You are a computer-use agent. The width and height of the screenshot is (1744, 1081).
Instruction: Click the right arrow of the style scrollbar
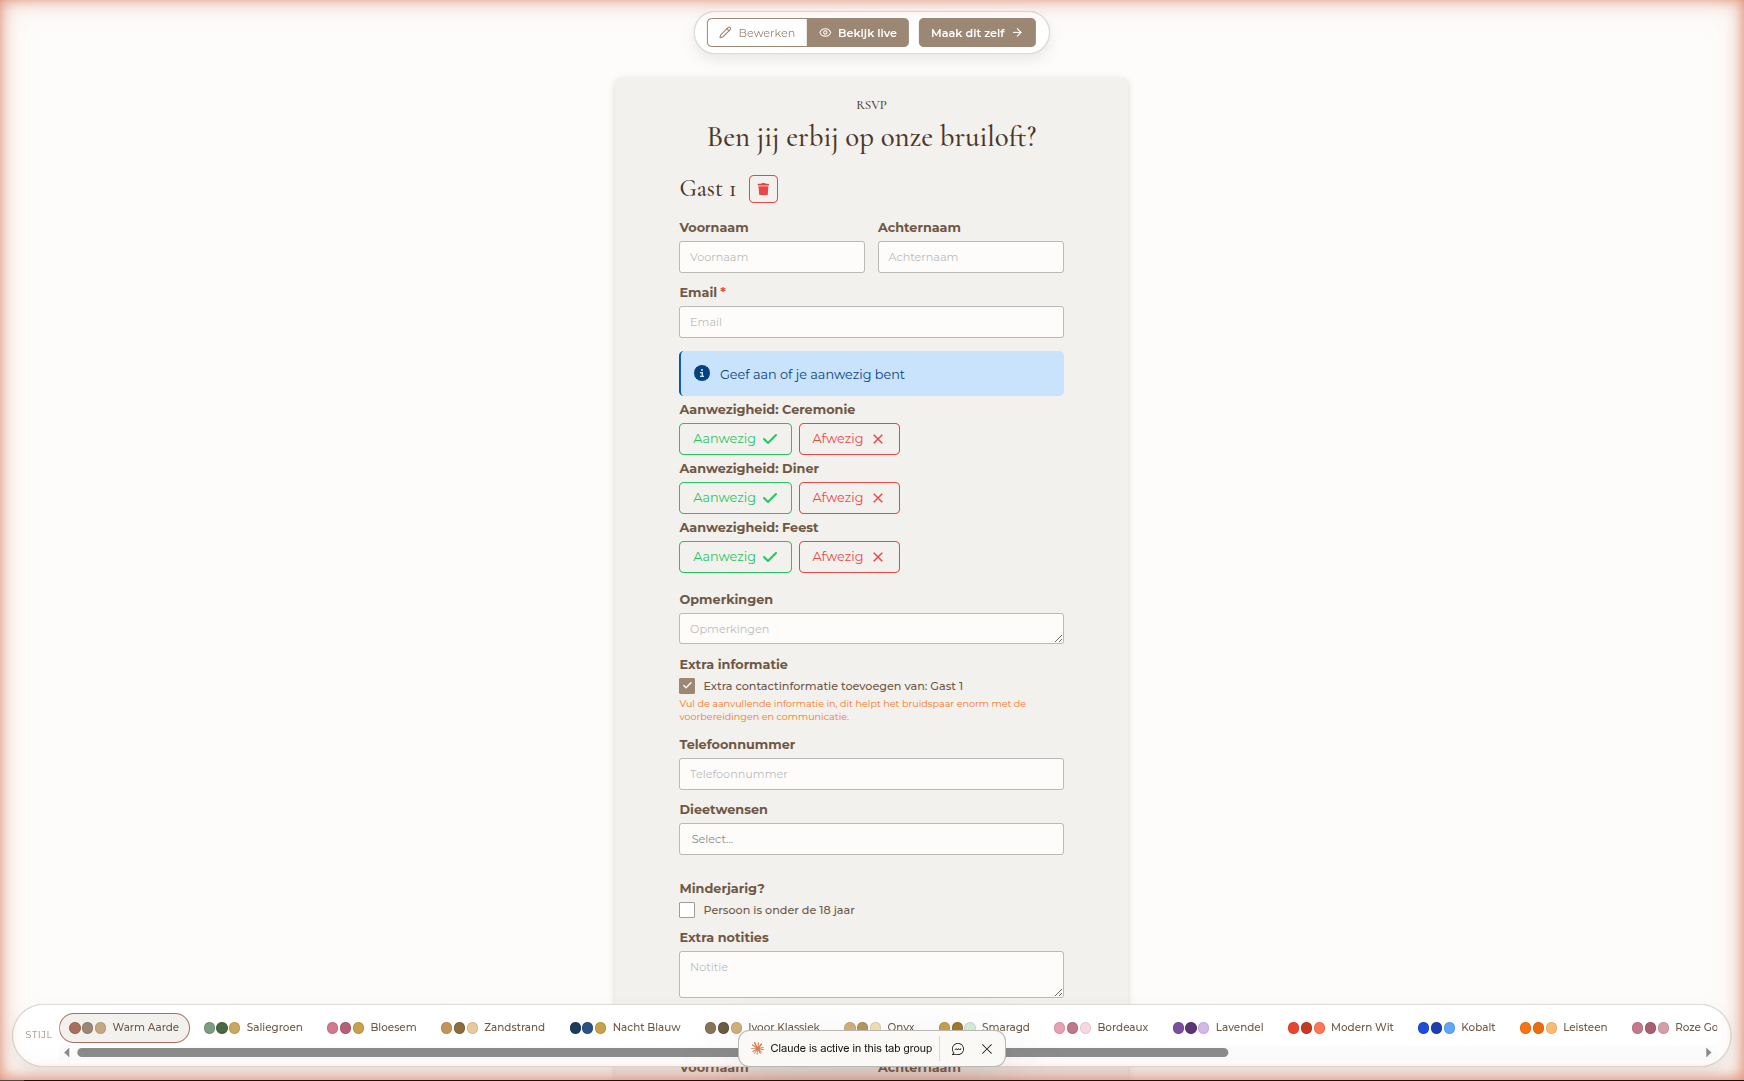pyautogui.click(x=1708, y=1052)
